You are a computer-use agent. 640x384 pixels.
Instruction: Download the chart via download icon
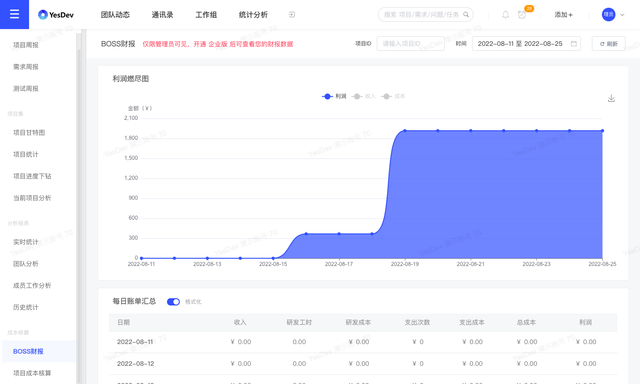coord(611,98)
